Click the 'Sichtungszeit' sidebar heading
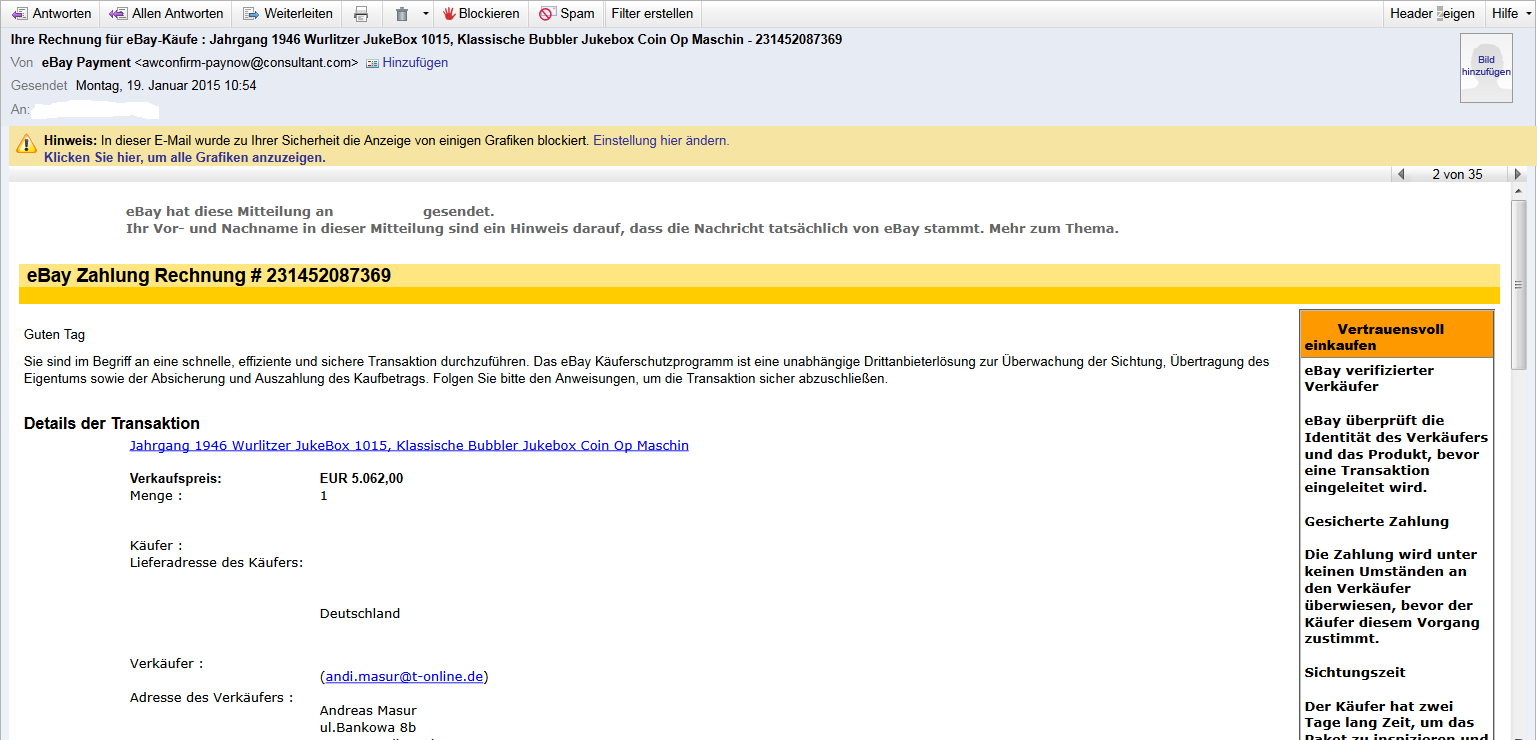Screen dimensions: 1537x740 (1353, 672)
